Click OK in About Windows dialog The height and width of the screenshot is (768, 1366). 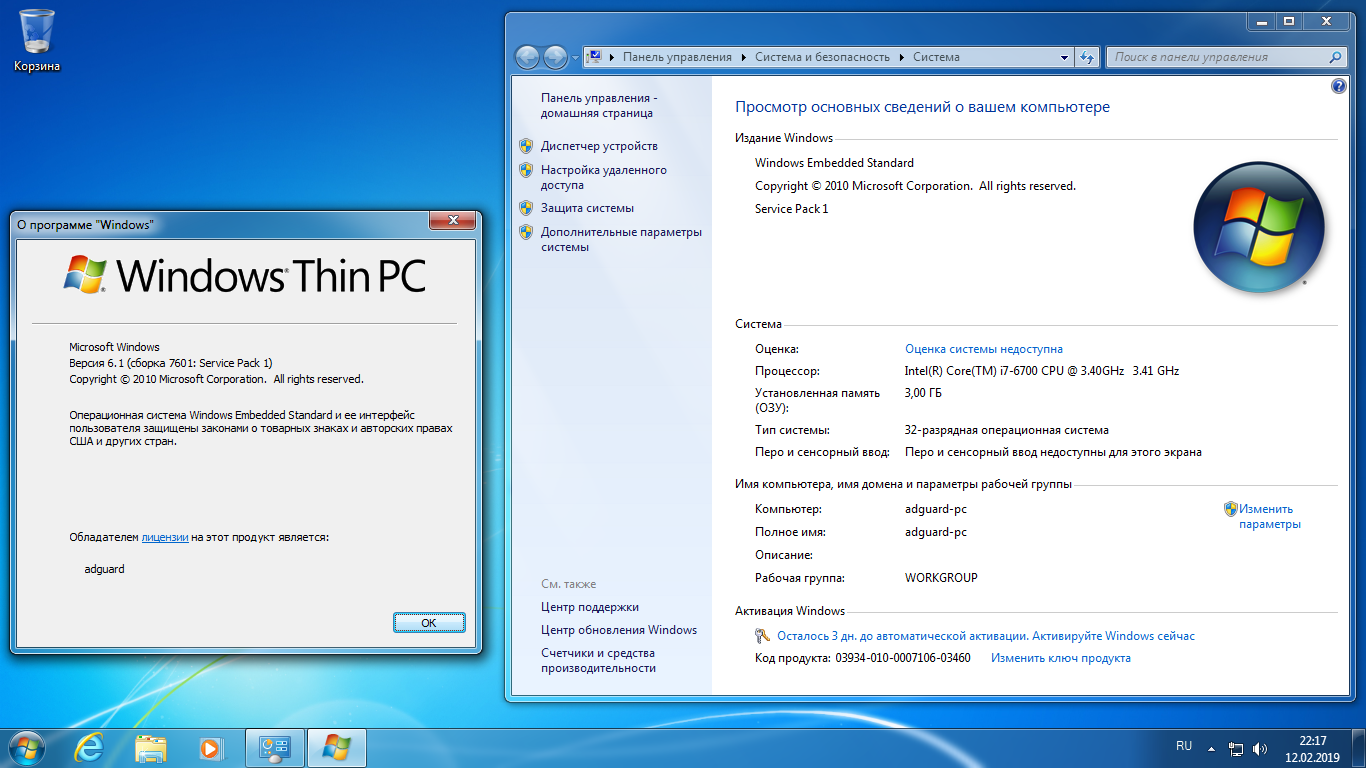point(429,622)
